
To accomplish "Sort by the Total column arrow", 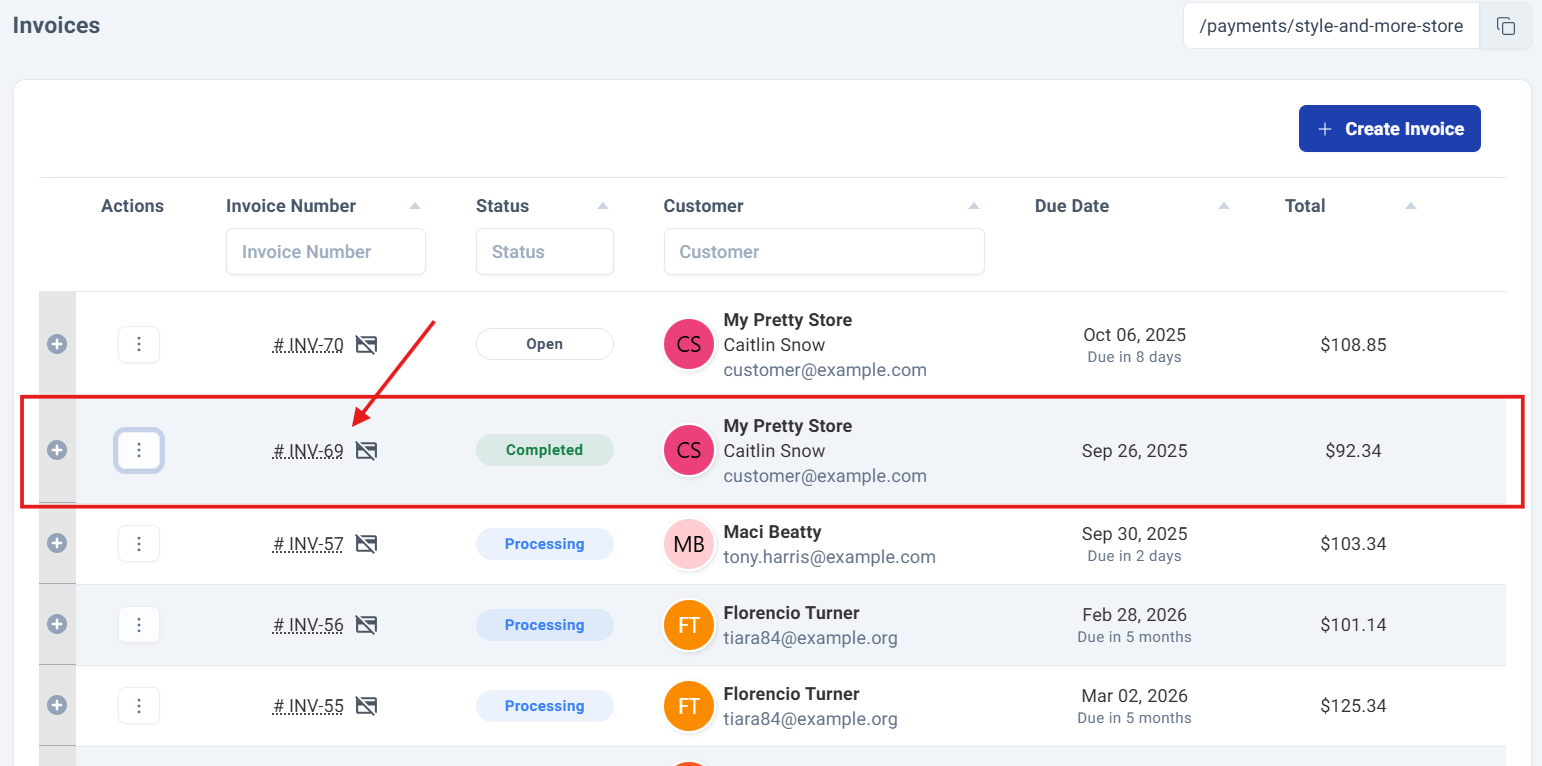I will point(1411,206).
